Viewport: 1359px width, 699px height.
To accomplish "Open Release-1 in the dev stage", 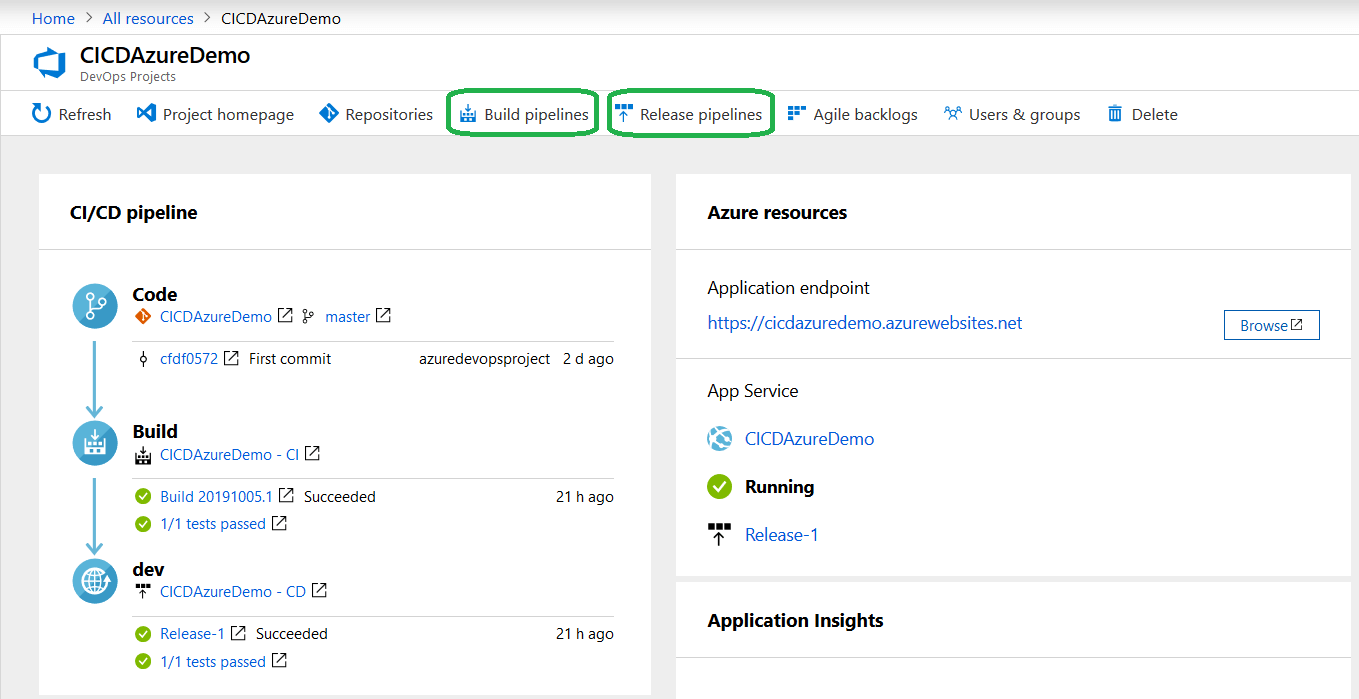I will [193, 634].
